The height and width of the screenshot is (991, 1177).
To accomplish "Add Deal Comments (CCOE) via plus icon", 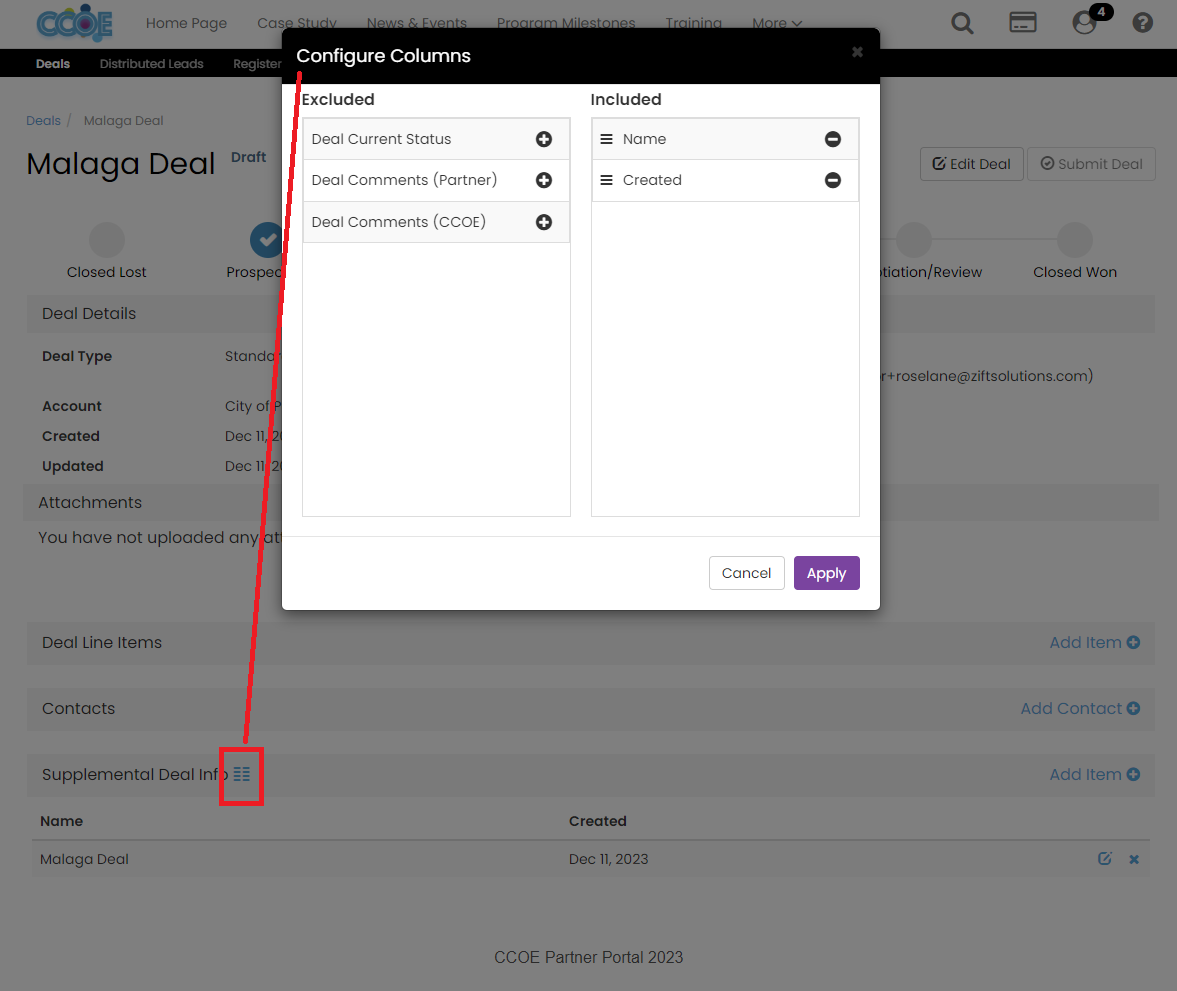I will click(544, 221).
